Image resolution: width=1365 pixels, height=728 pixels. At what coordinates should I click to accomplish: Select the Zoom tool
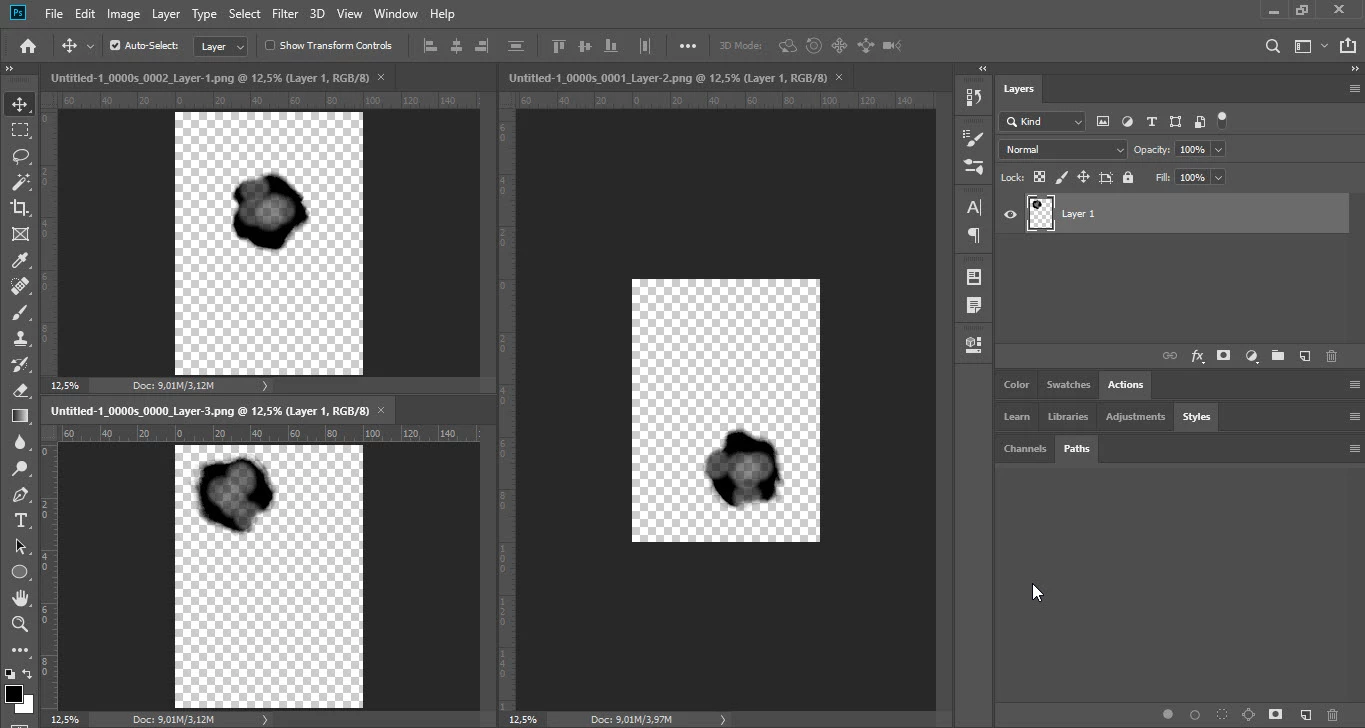click(x=20, y=624)
